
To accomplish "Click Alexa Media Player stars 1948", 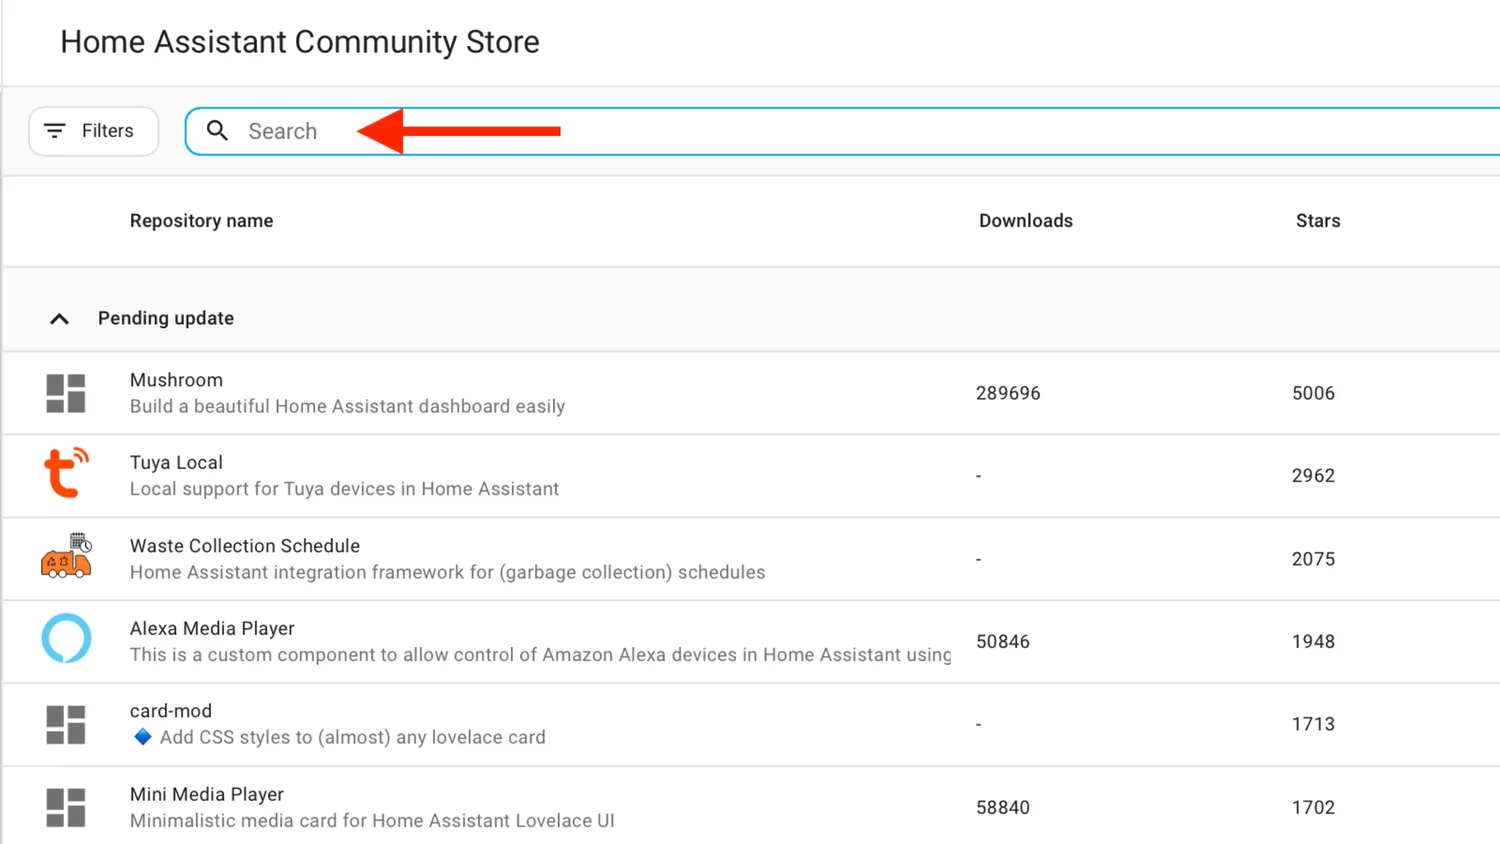I will 1313,642.
